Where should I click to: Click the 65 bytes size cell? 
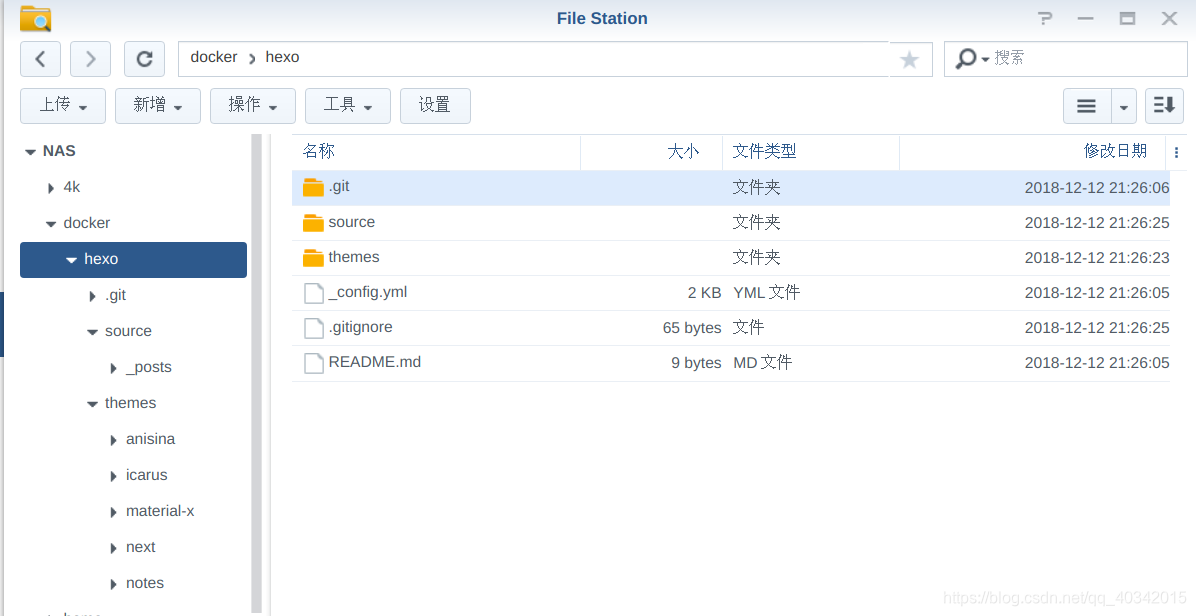coord(692,328)
